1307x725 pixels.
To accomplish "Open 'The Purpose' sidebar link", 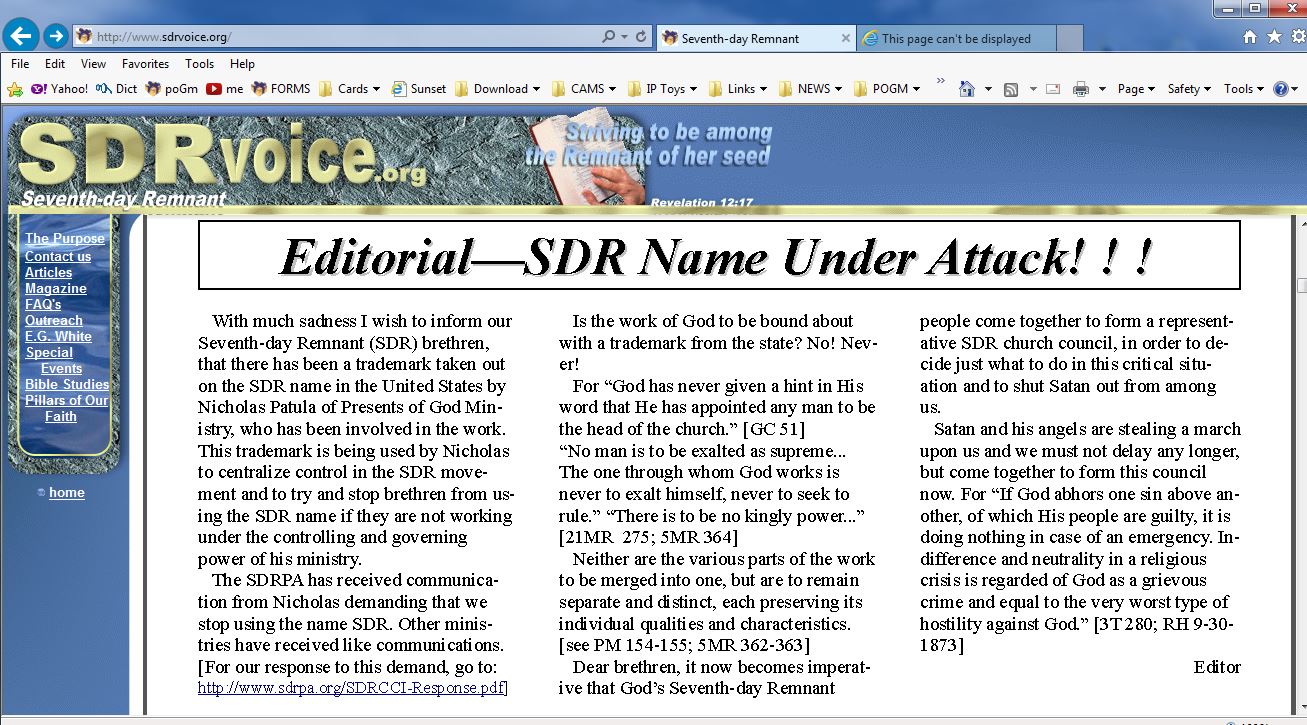I will (x=65, y=238).
